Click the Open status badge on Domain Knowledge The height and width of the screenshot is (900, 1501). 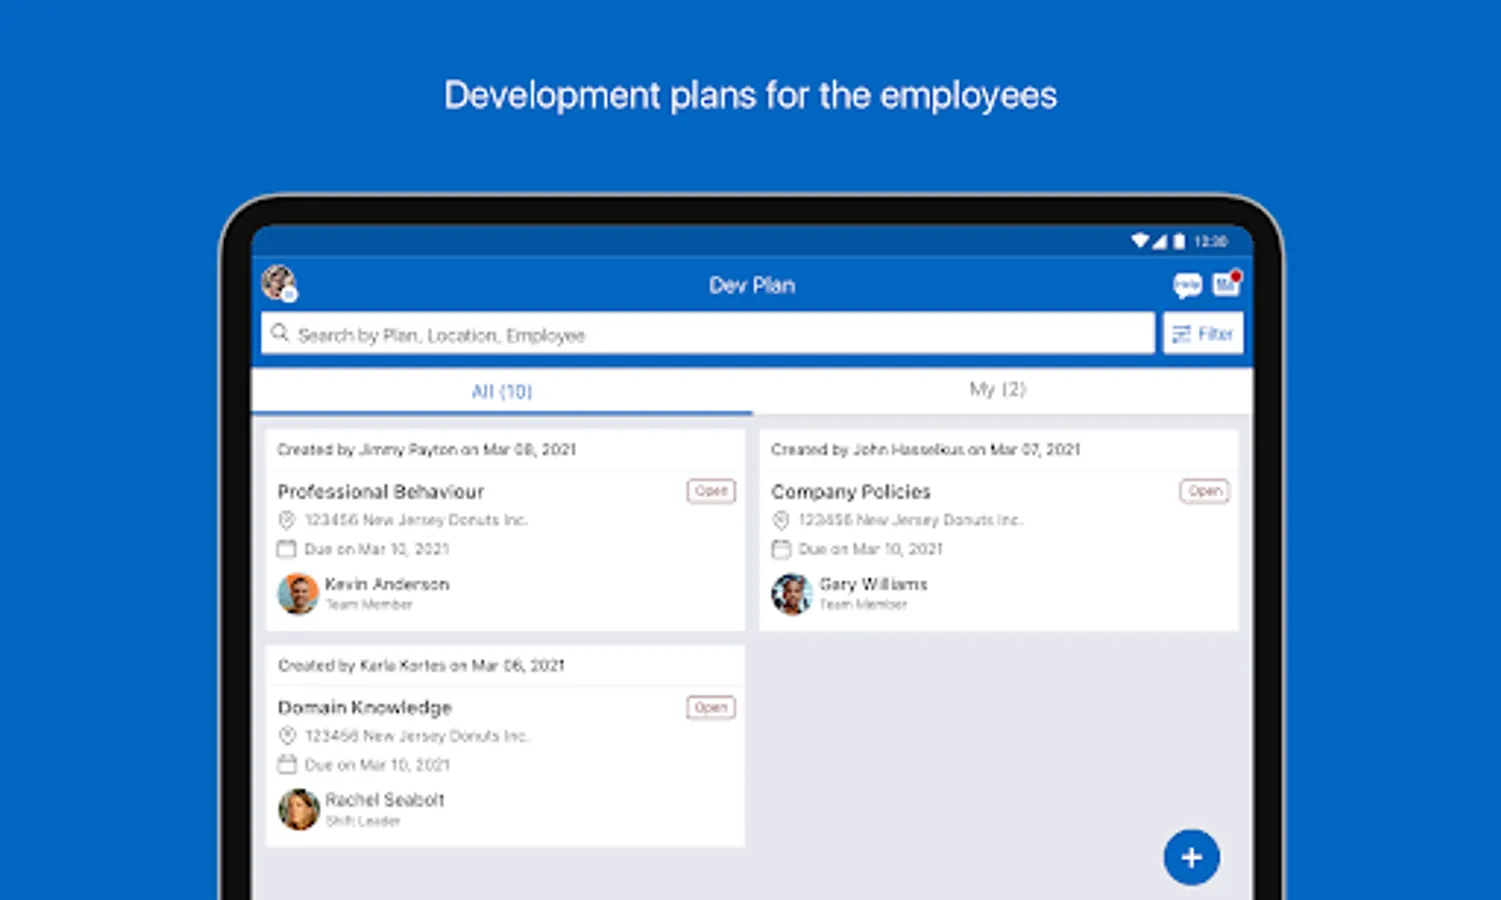(x=711, y=707)
